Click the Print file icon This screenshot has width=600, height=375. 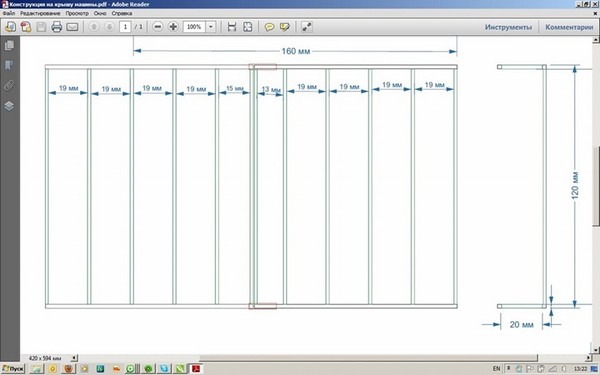(57, 27)
